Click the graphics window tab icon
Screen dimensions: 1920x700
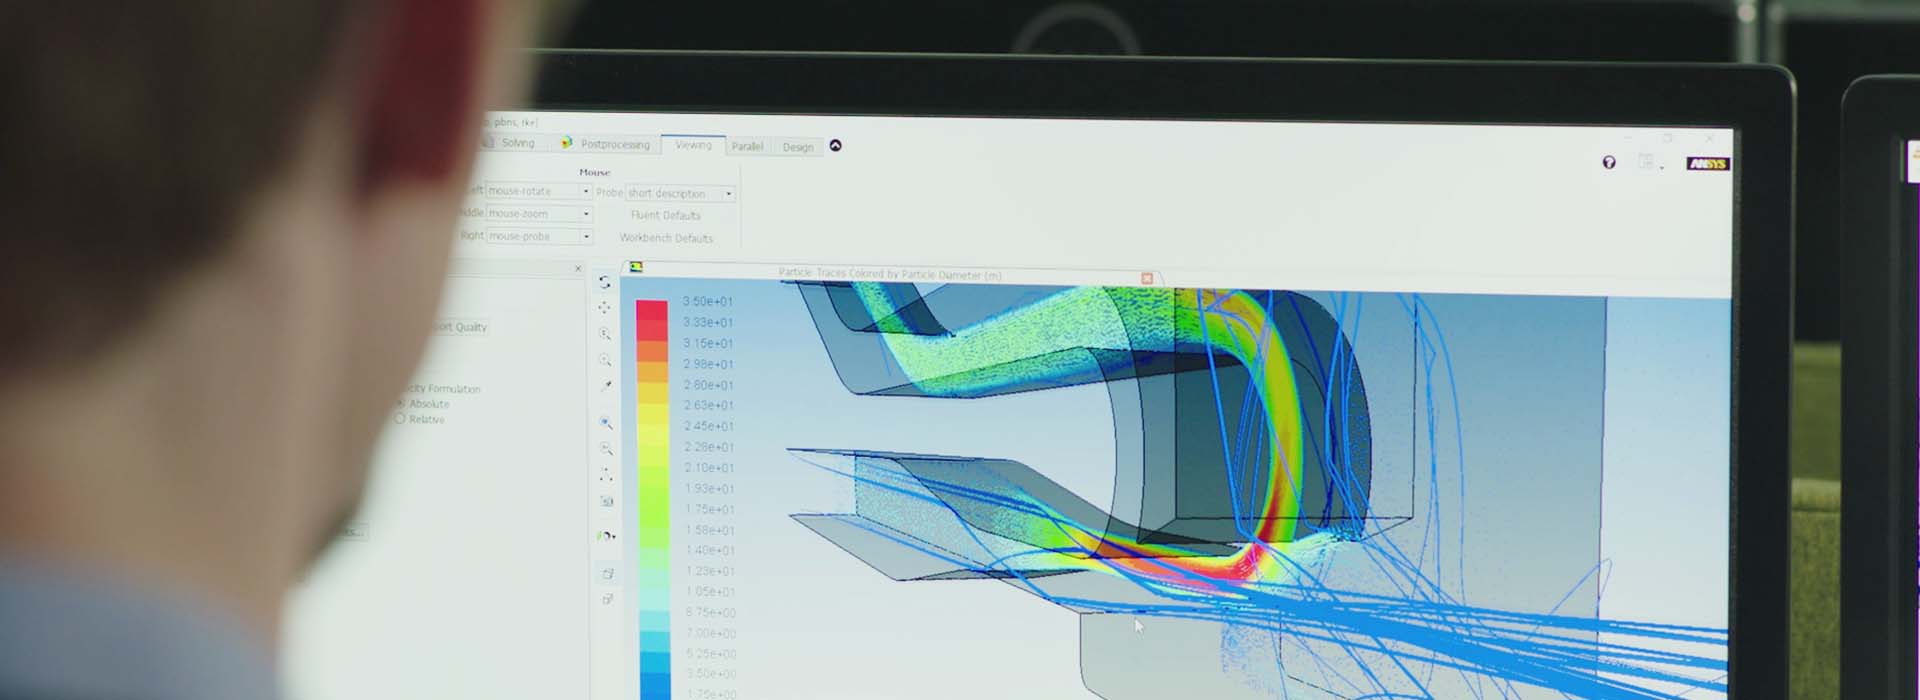tap(635, 267)
